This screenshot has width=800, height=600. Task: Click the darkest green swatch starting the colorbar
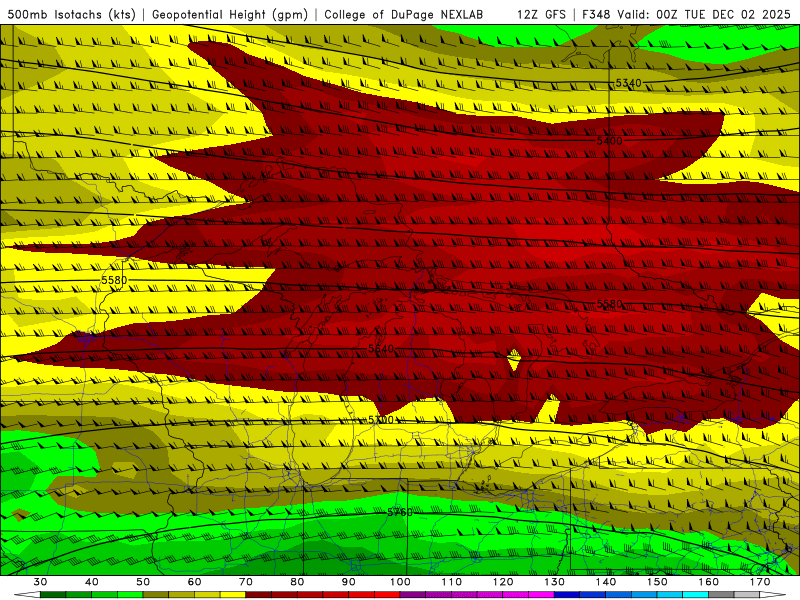[53, 595]
